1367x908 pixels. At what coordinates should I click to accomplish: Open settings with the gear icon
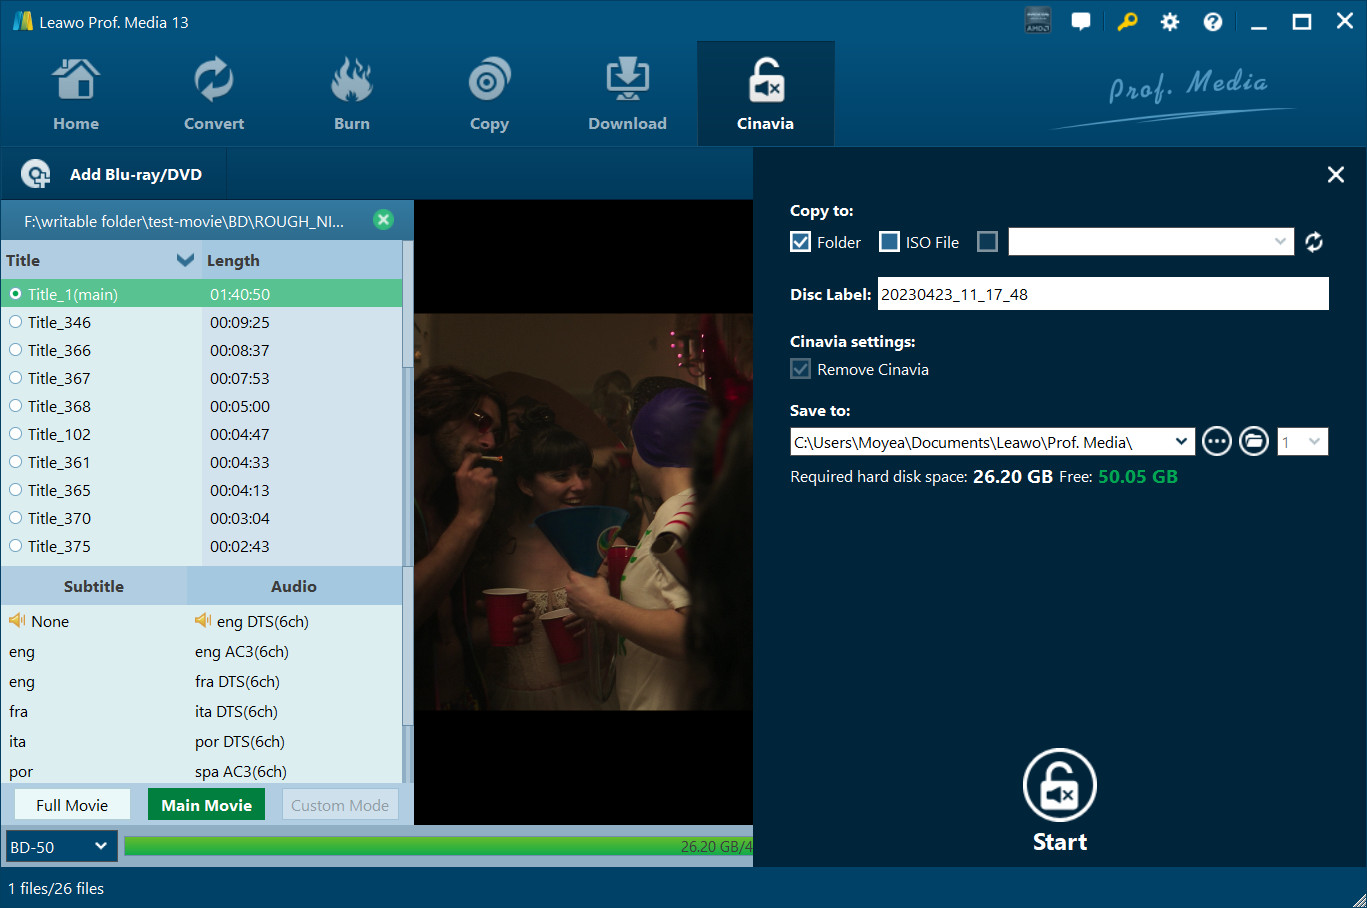click(1169, 22)
